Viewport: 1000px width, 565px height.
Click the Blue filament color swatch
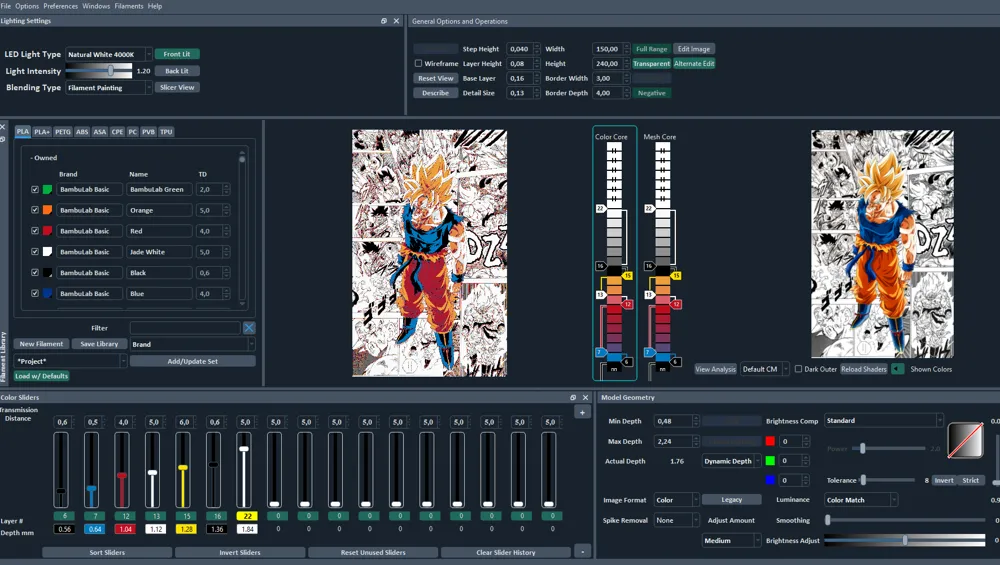47,293
